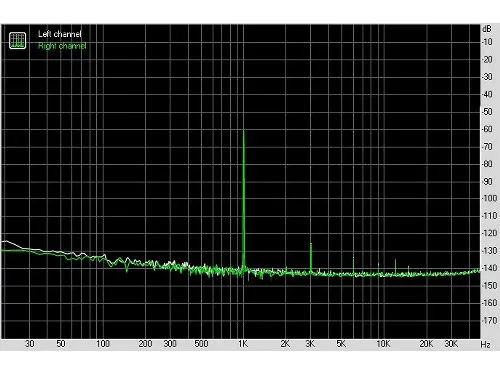
Task: Click the 100 frequency axis label
Action: point(103,344)
